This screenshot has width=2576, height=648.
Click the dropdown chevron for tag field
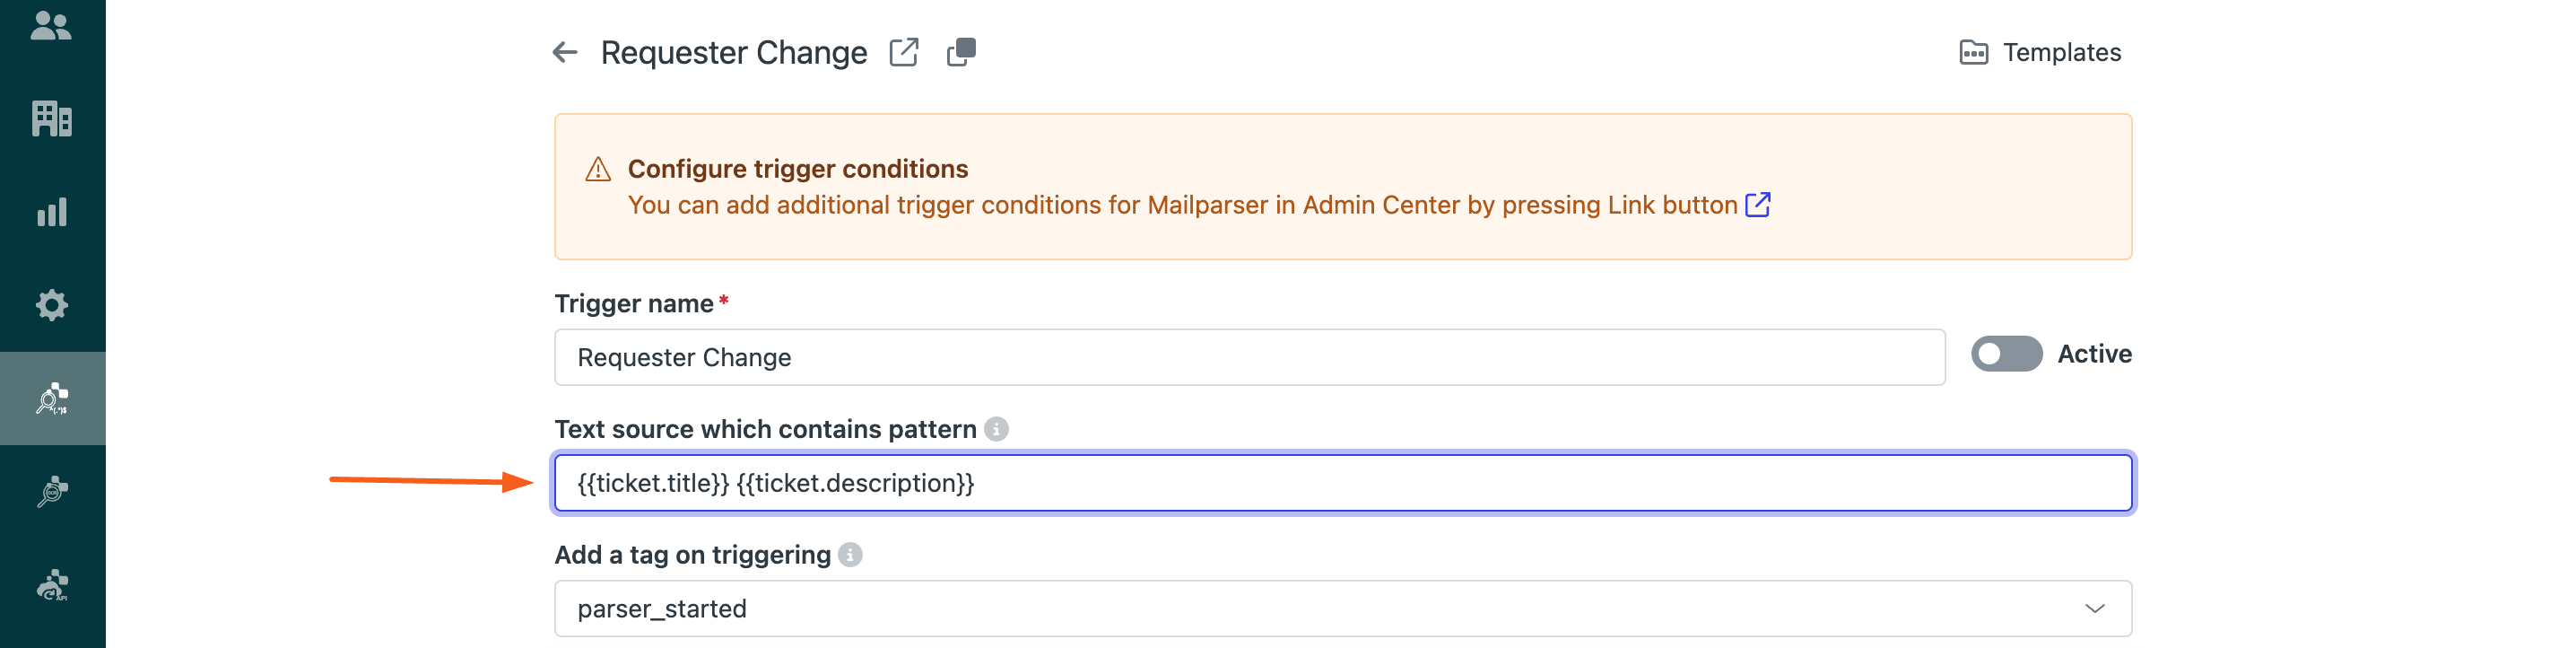[x=2095, y=609]
